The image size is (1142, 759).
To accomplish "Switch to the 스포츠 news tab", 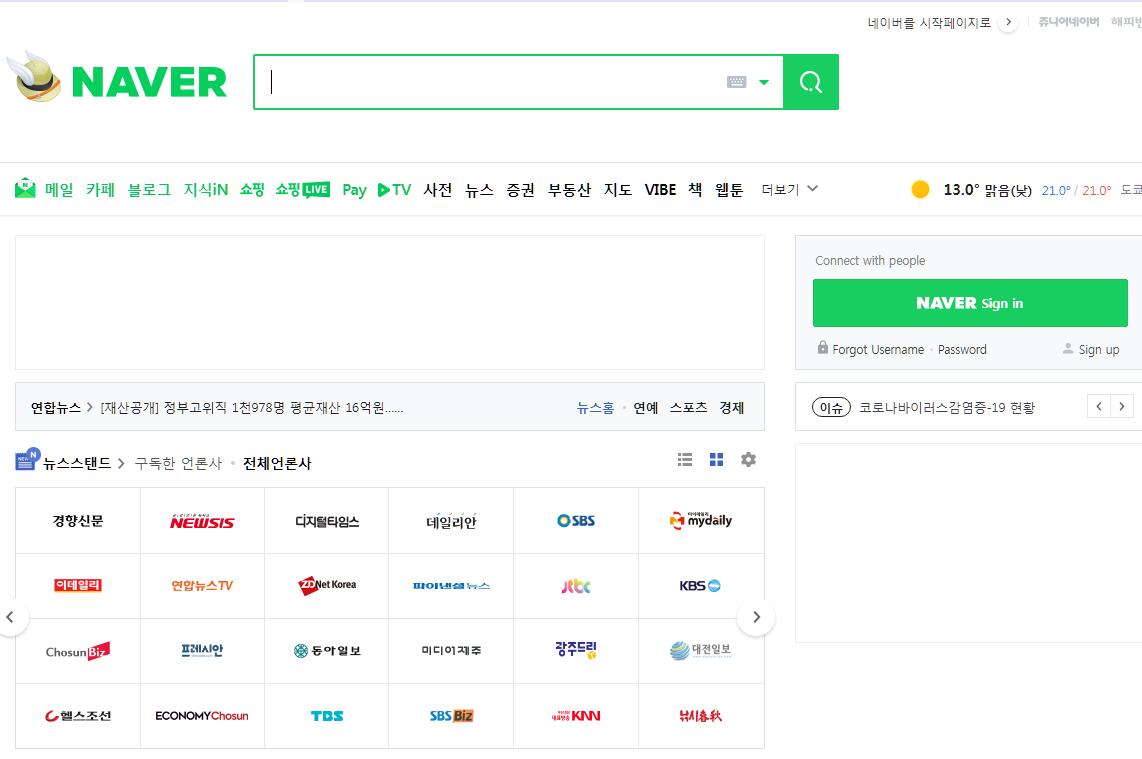I will point(688,408).
